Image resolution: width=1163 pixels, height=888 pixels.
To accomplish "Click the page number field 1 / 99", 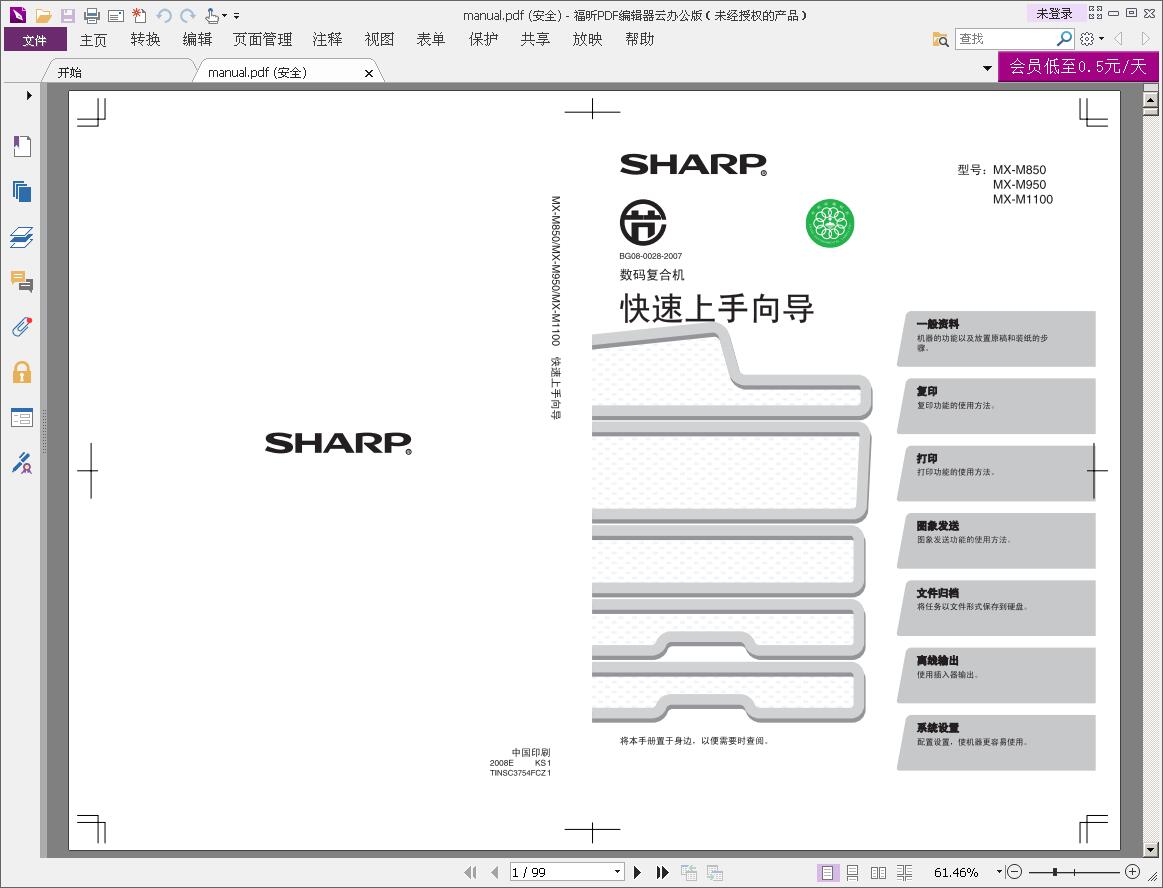I will coord(560,872).
